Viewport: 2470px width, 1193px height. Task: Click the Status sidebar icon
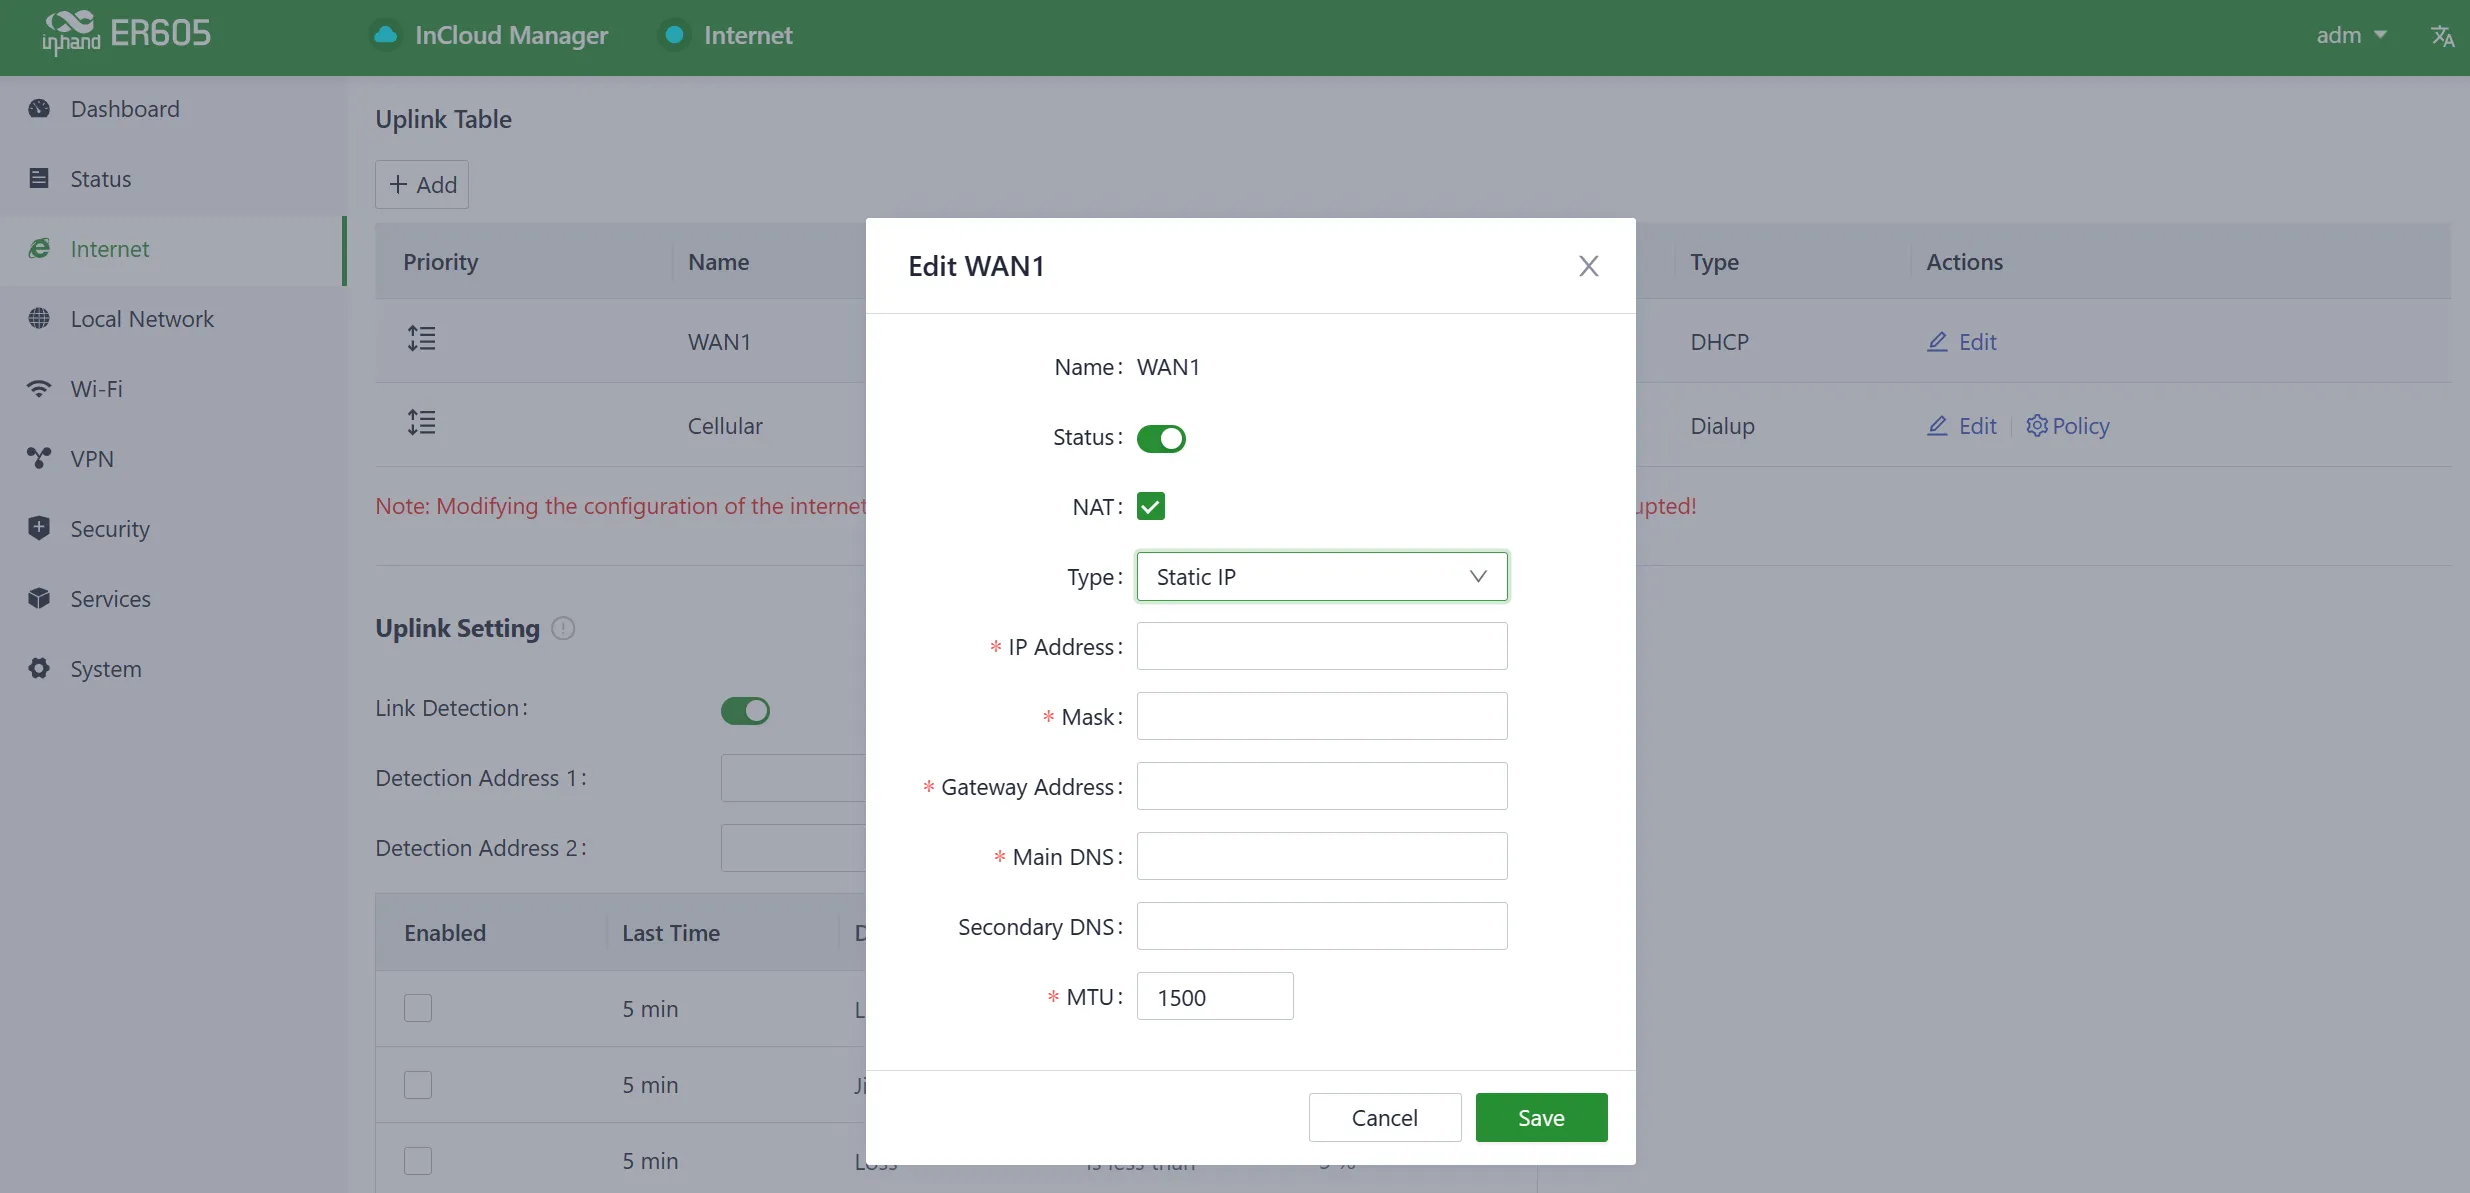39,179
